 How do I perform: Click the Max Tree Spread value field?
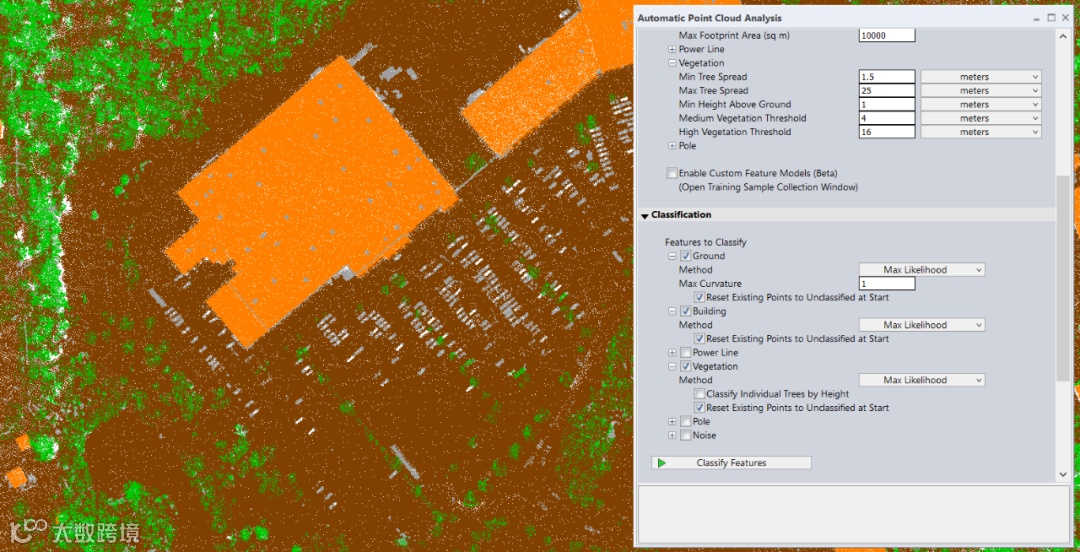[x=887, y=90]
